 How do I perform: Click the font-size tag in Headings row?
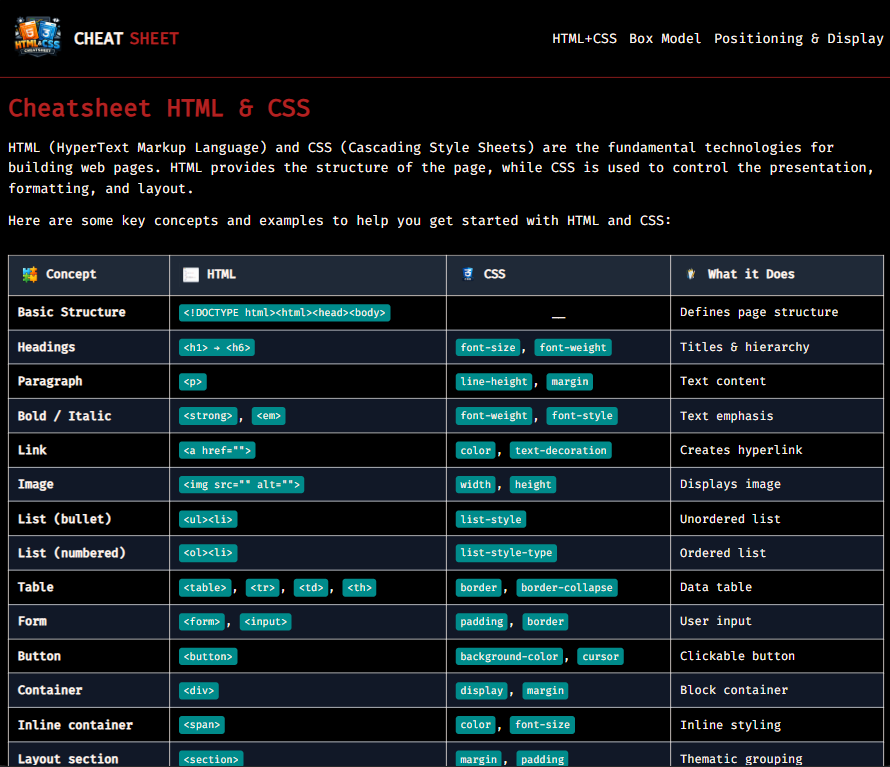(x=488, y=347)
